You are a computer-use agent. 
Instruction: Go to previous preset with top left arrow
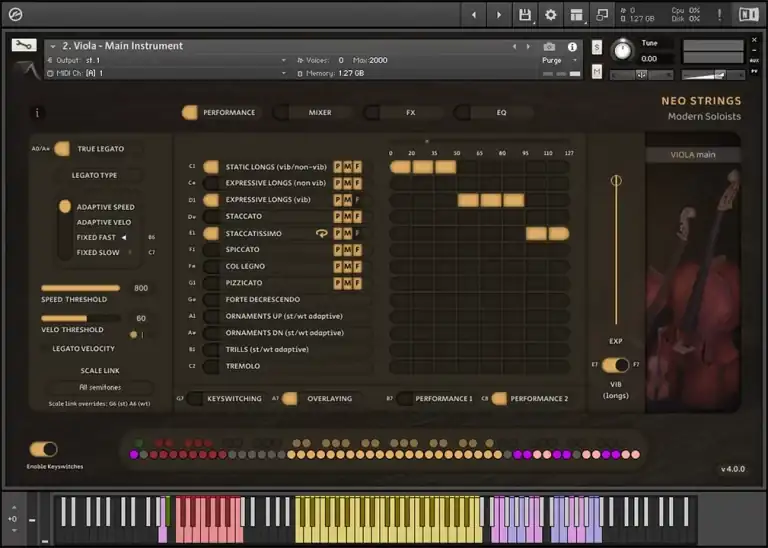point(474,15)
